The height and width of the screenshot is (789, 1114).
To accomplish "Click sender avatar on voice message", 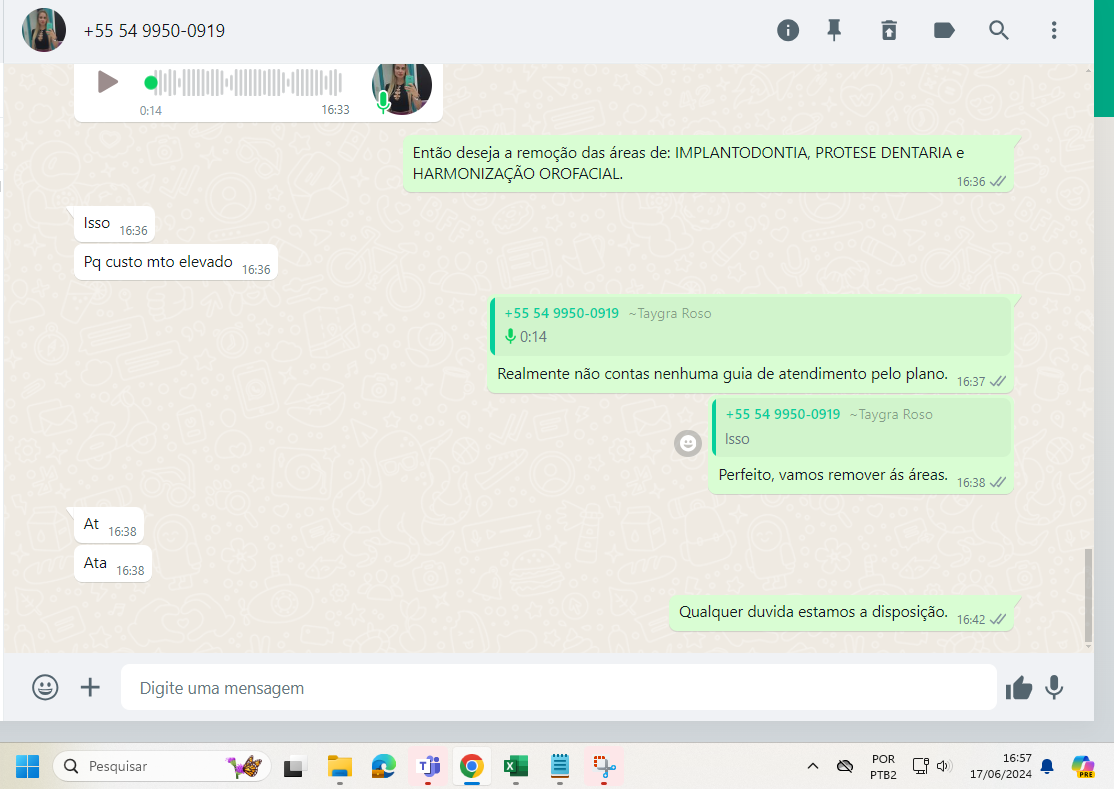I will click(x=401, y=87).
